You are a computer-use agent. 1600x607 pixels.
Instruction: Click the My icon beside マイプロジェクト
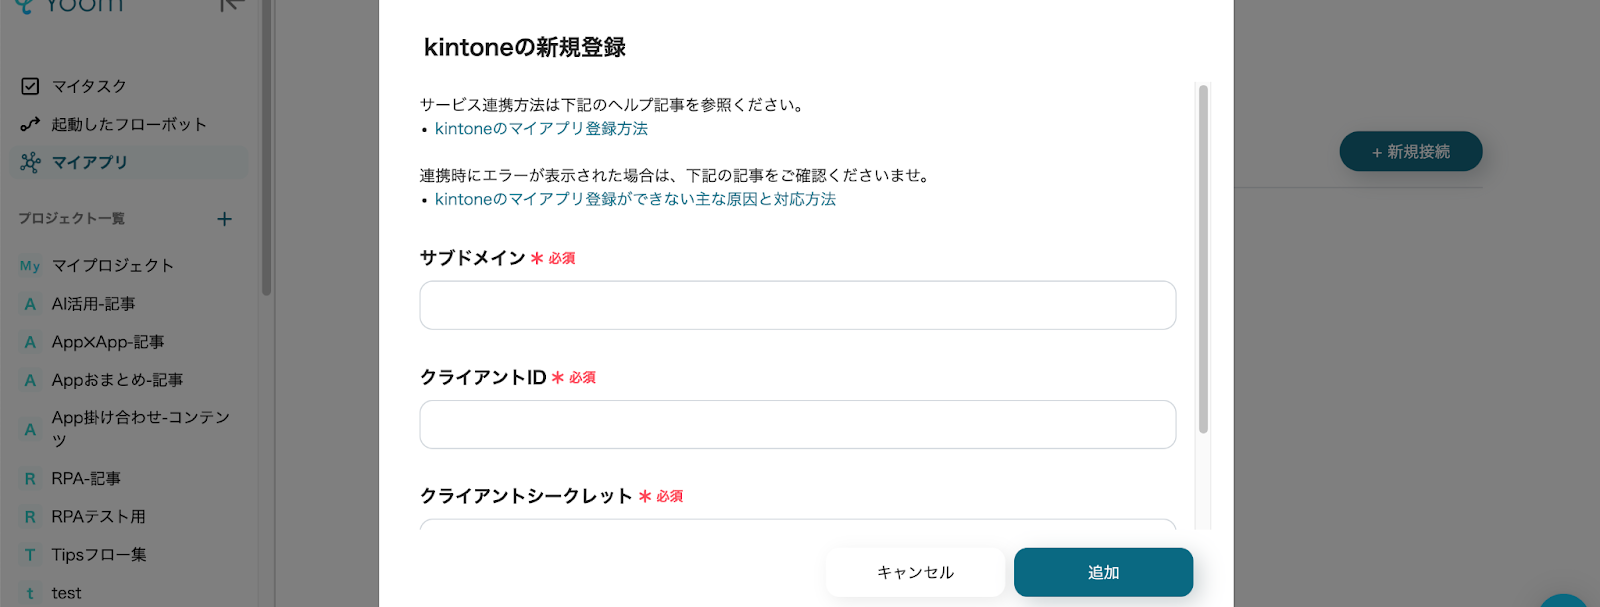pyautogui.click(x=30, y=266)
